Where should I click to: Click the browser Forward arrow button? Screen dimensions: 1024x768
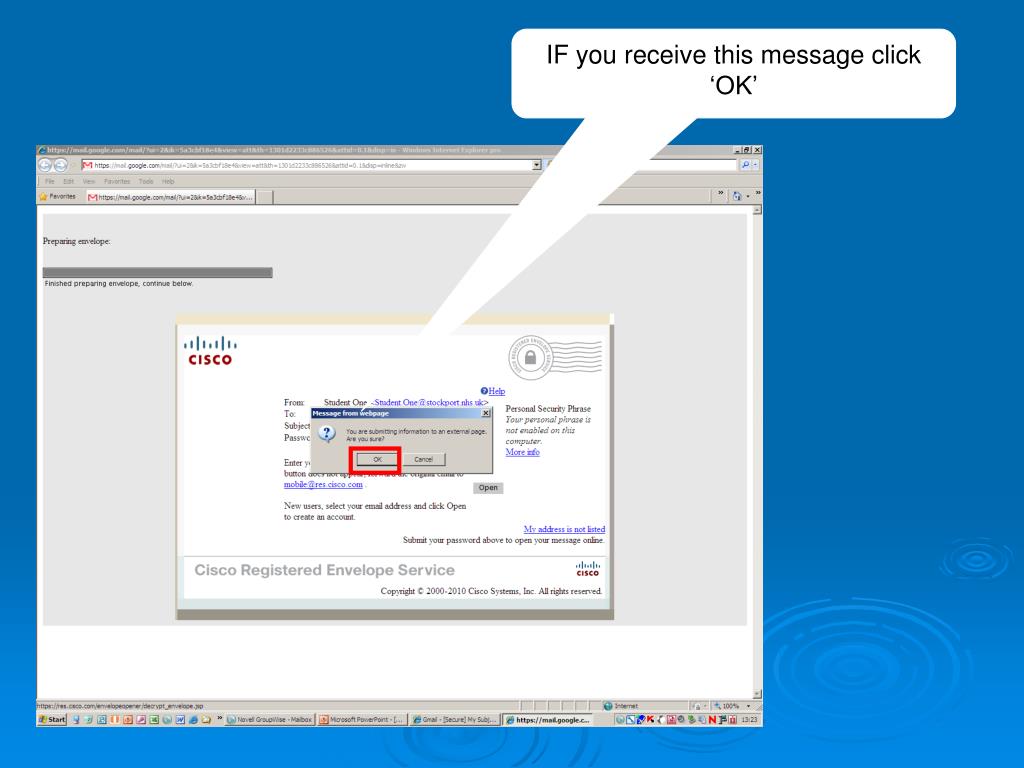[60, 166]
